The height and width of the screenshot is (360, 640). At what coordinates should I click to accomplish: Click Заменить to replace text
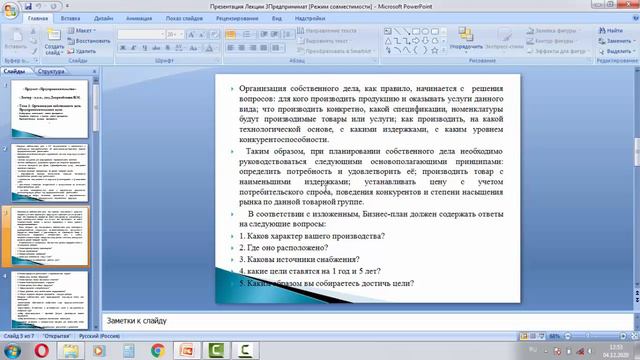click(x=617, y=41)
